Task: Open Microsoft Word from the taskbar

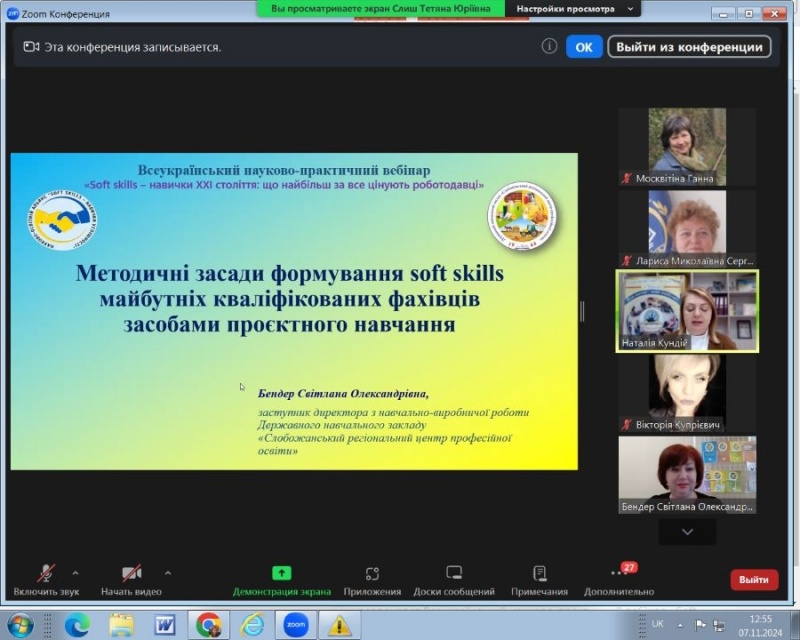Action: pyautogui.click(x=165, y=625)
